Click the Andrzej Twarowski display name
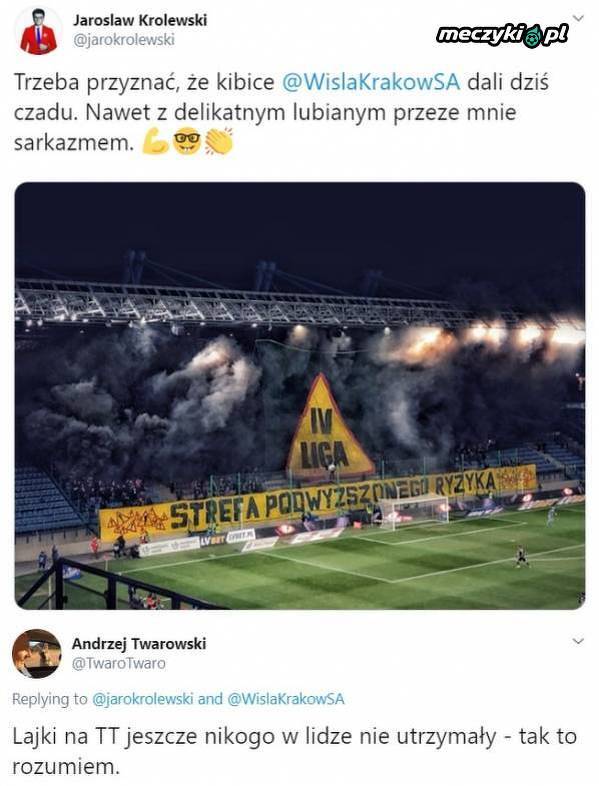The height and width of the screenshot is (786, 599). [139, 643]
